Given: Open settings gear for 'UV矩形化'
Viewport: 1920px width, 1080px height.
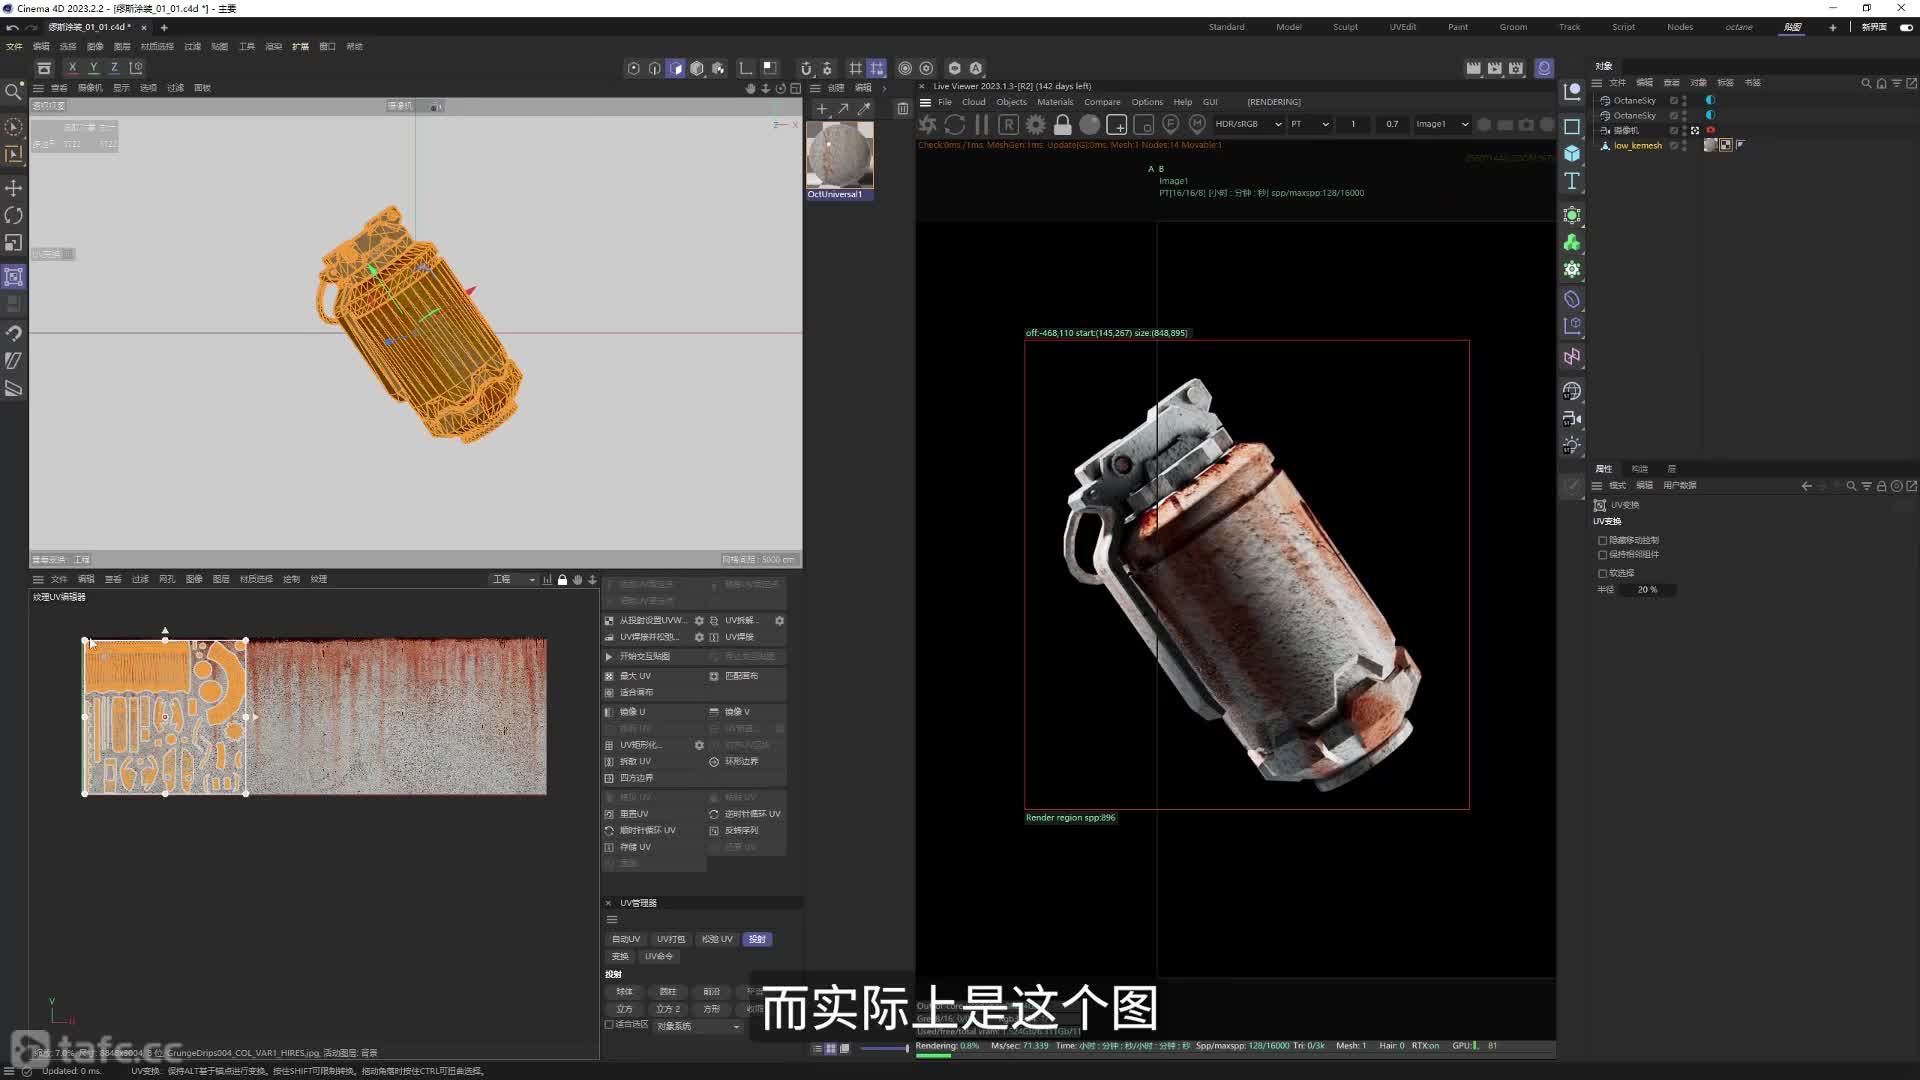Looking at the screenshot, I should pos(699,746).
